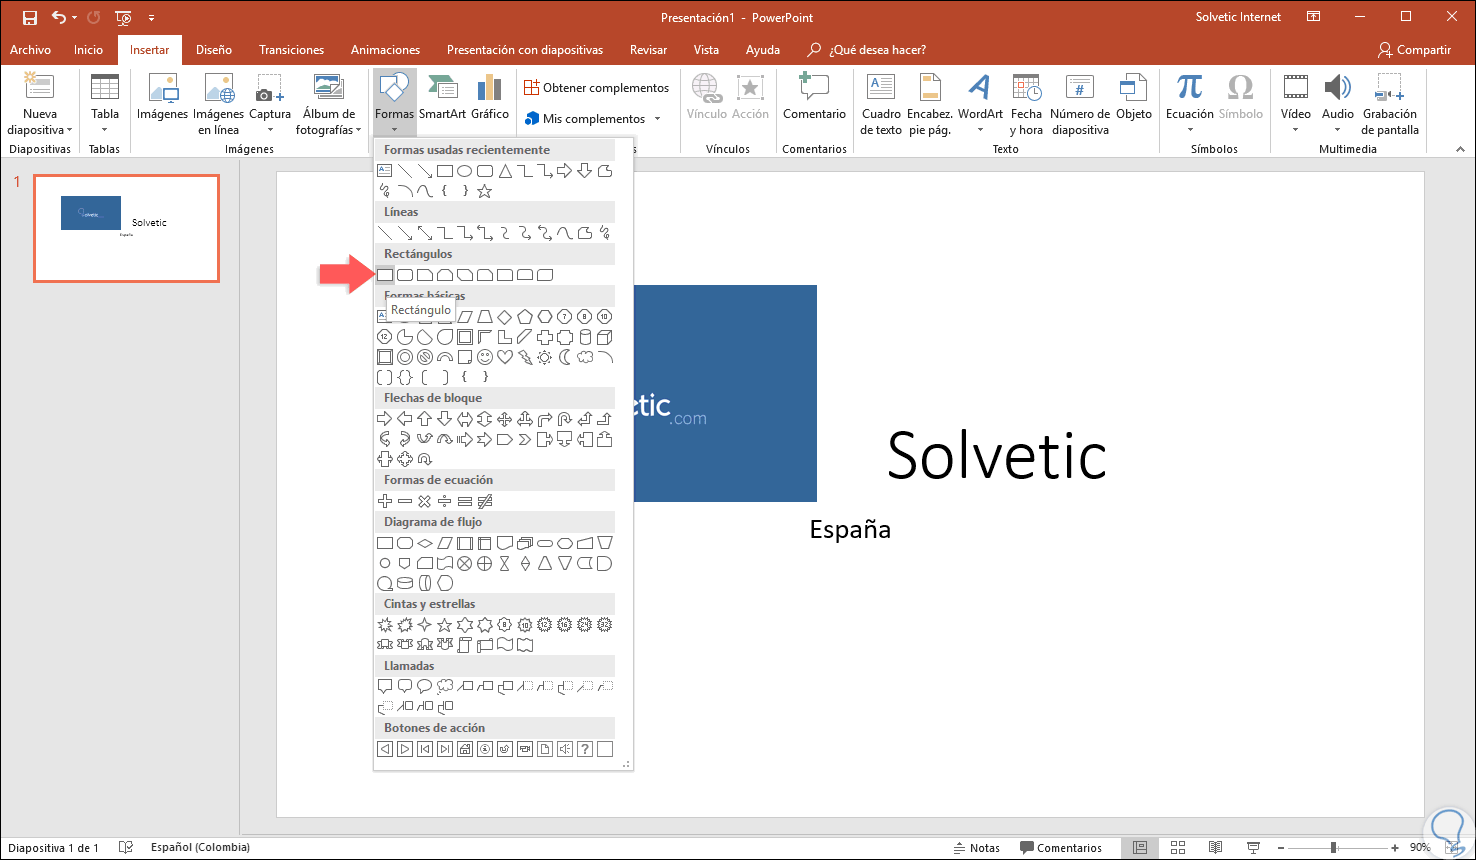Expand the Audio dropdown
The height and width of the screenshot is (860, 1476).
tap(1337, 129)
